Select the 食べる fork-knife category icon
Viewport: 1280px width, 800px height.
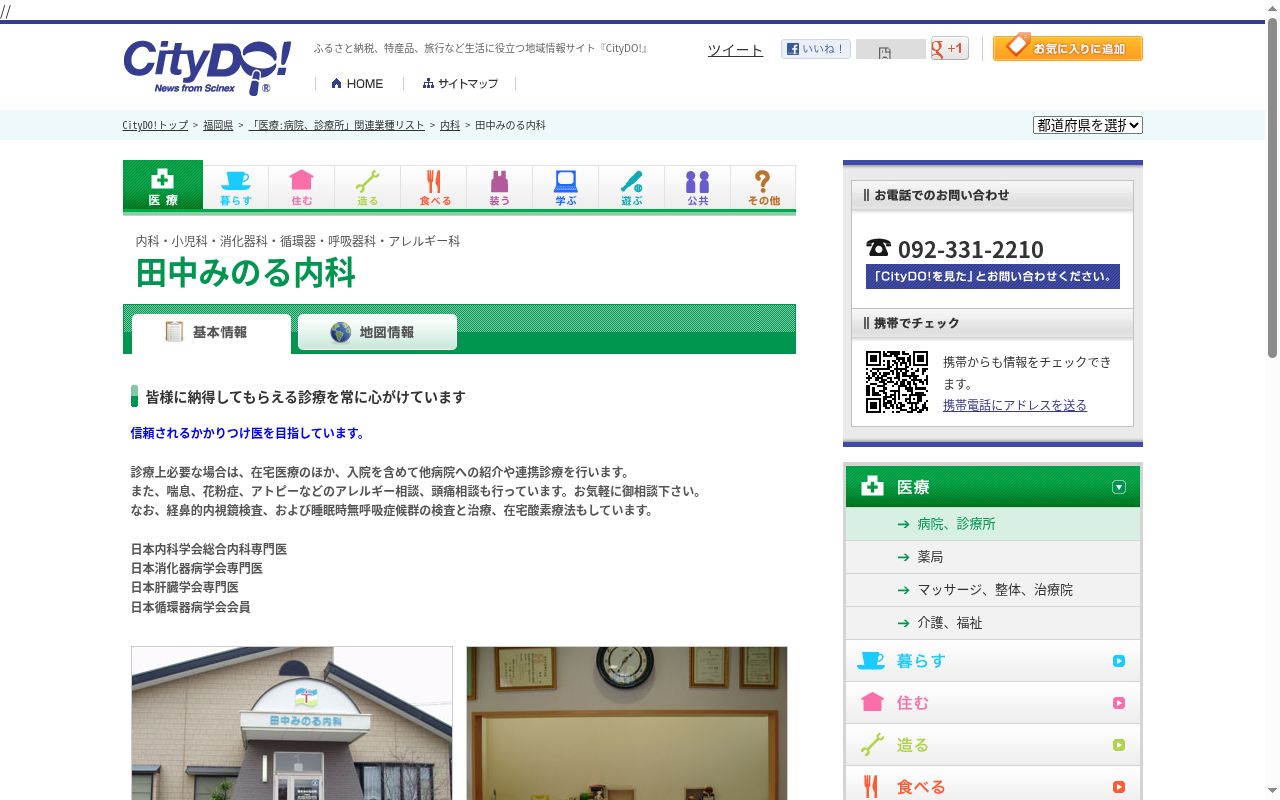pos(434,188)
